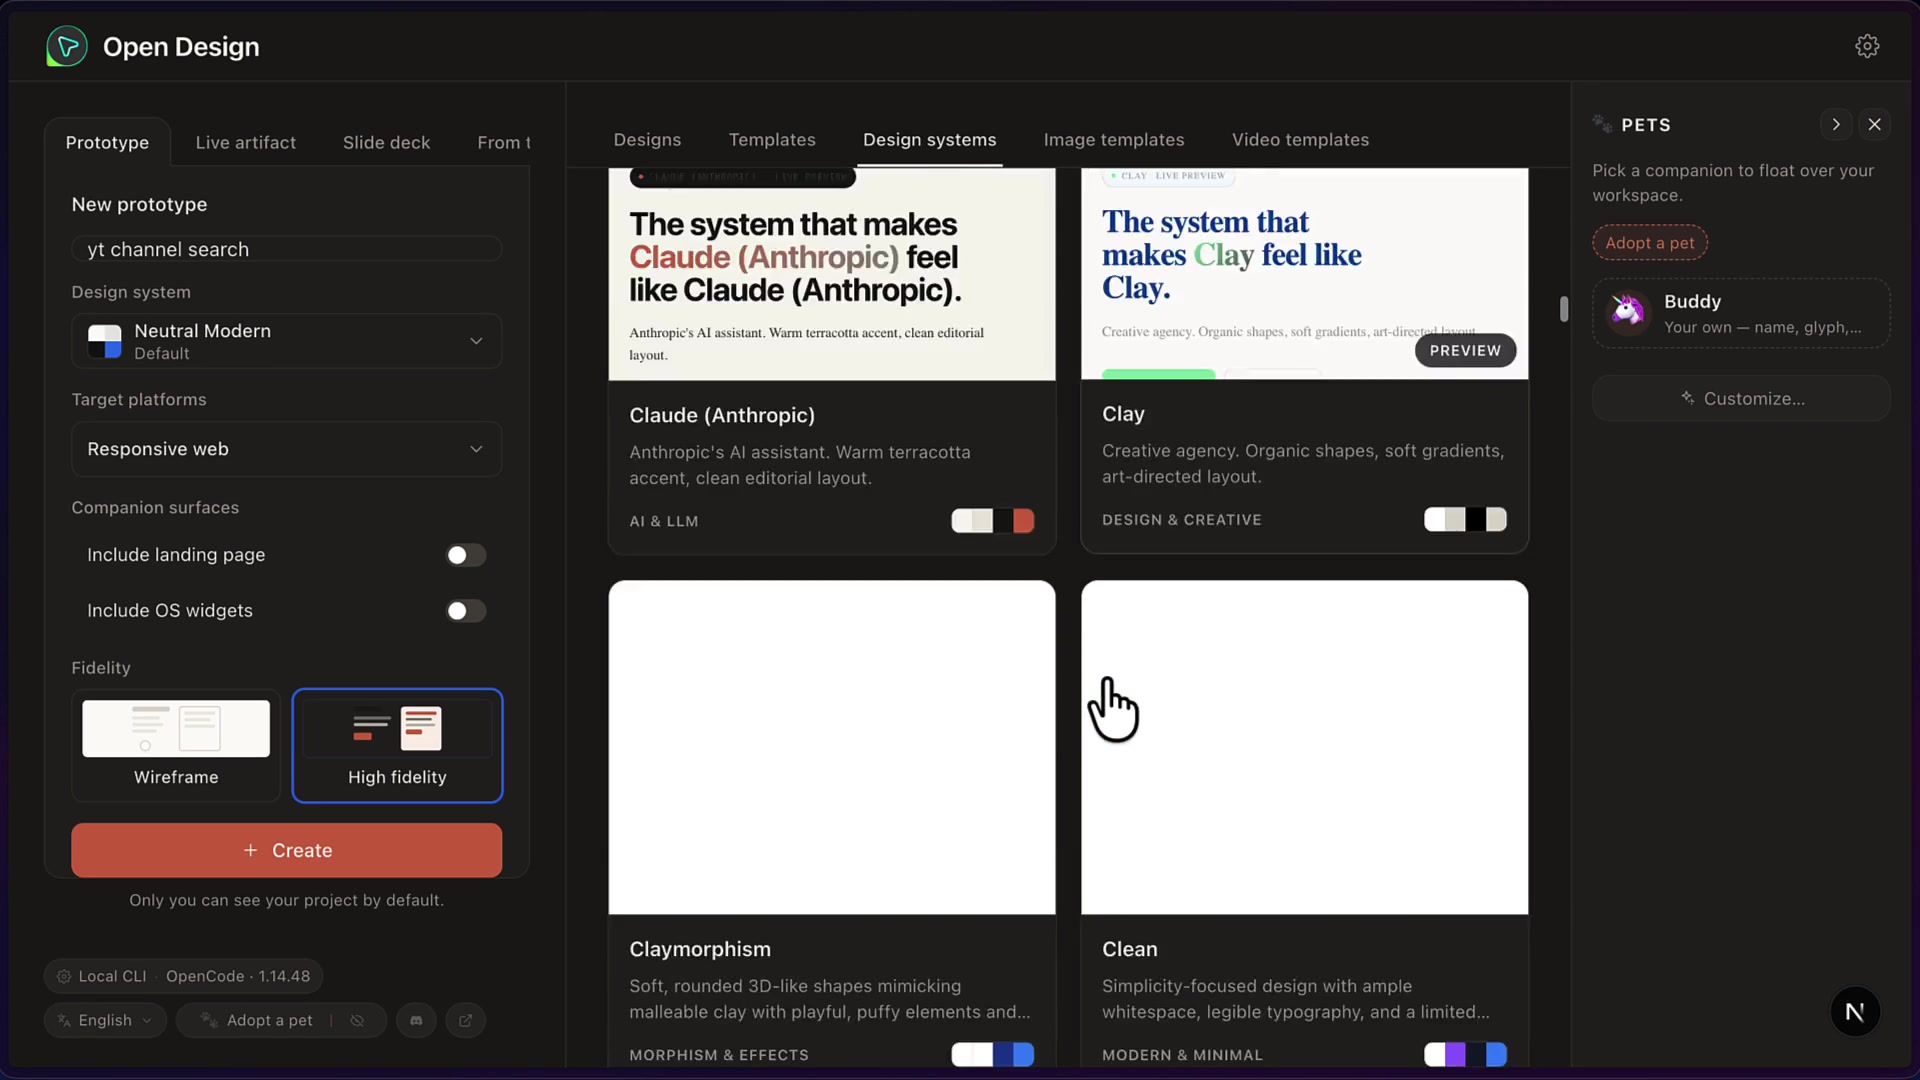
Task: Click the paw icon in bottom Adopt a pet
Action: [x=209, y=1020]
